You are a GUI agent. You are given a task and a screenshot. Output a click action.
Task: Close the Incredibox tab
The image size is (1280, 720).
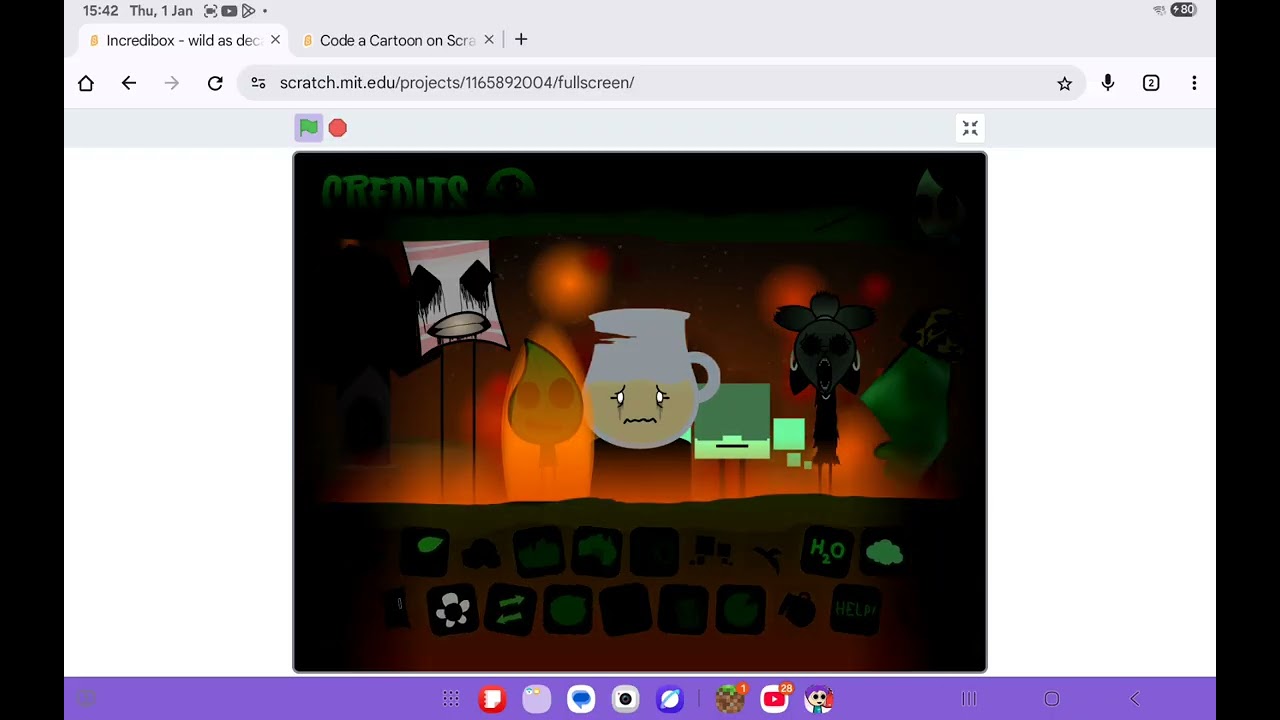[275, 40]
